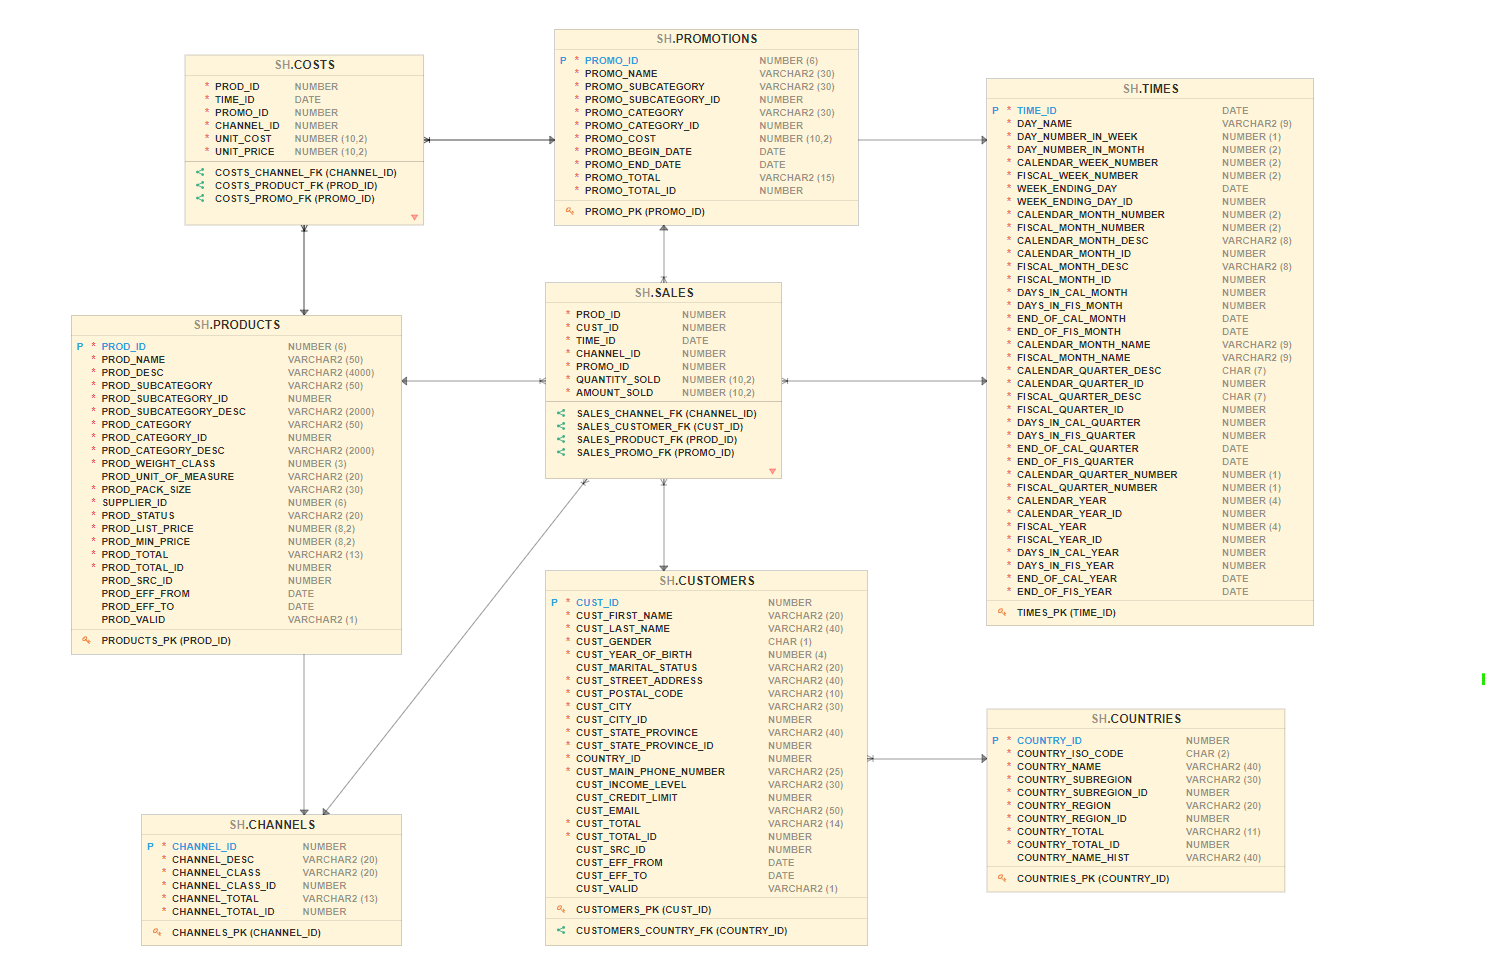Click the red asterisk beside PROD_NAME

point(92,359)
